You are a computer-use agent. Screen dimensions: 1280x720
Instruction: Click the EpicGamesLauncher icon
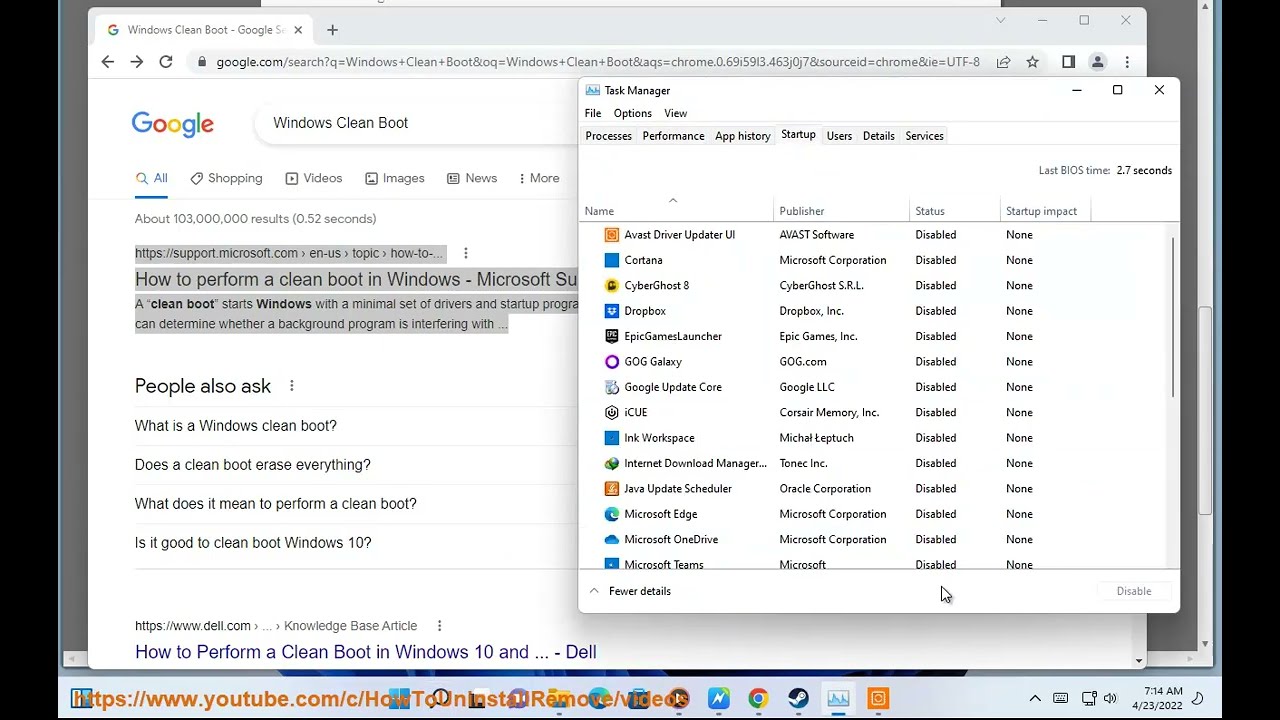coord(612,336)
